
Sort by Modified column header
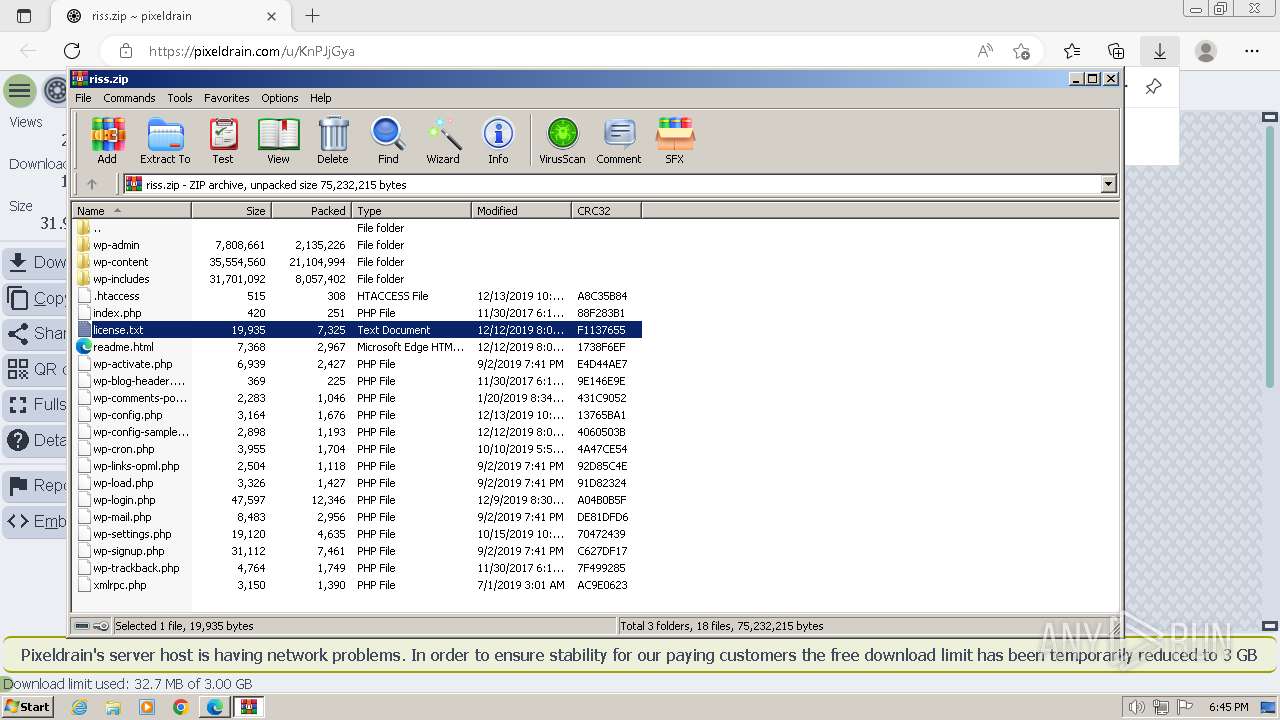click(x=521, y=210)
